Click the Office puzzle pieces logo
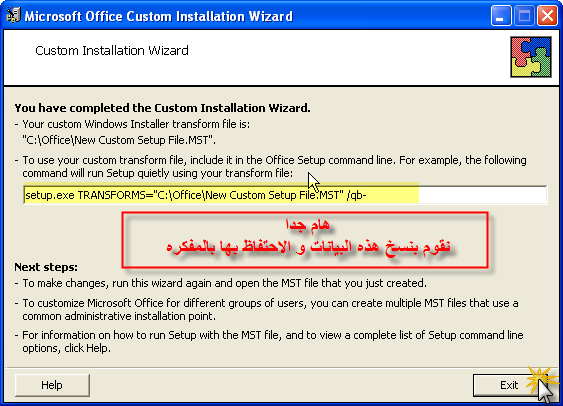563x406 pixels. coord(531,57)
